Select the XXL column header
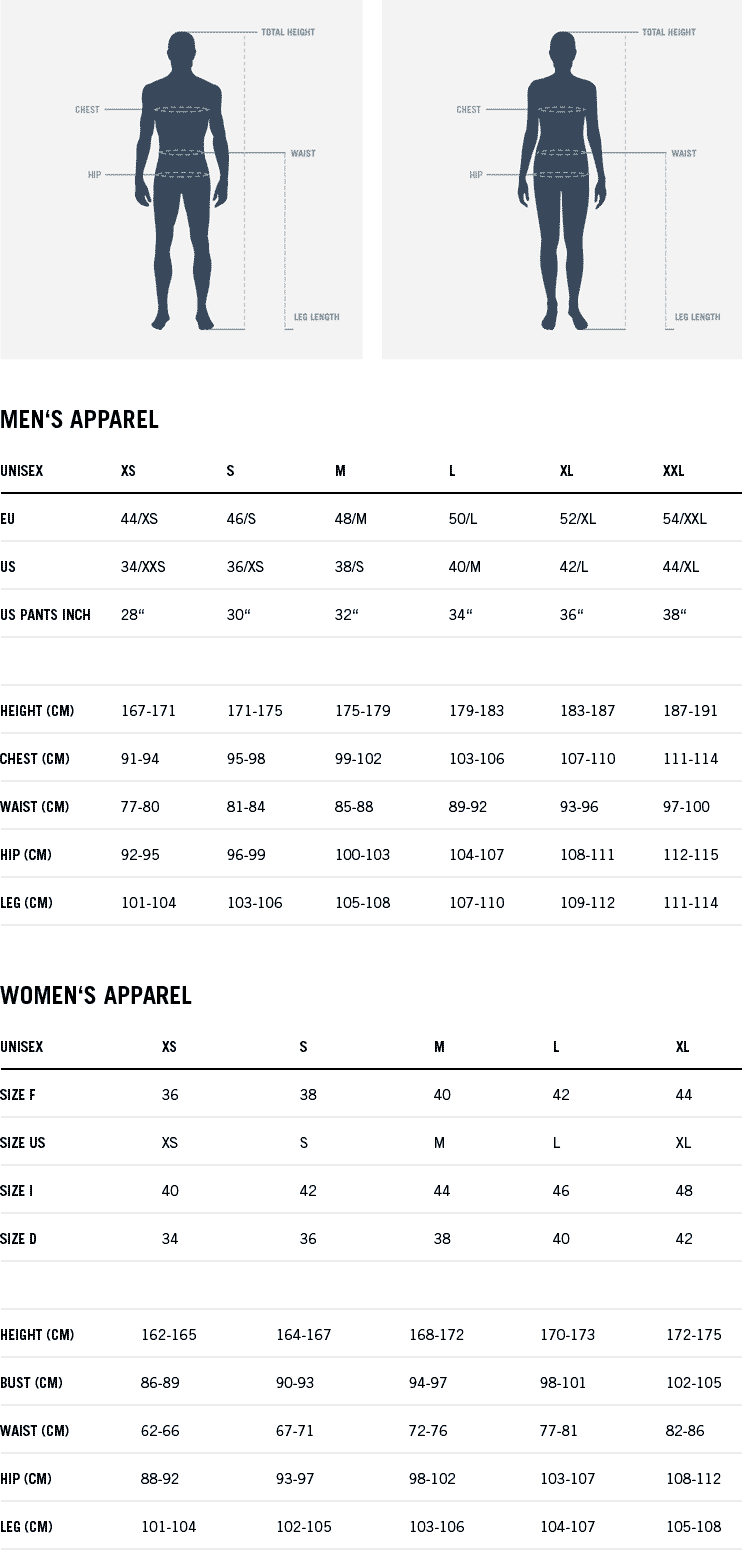742x1552 pixels. (x=674, y=471)
